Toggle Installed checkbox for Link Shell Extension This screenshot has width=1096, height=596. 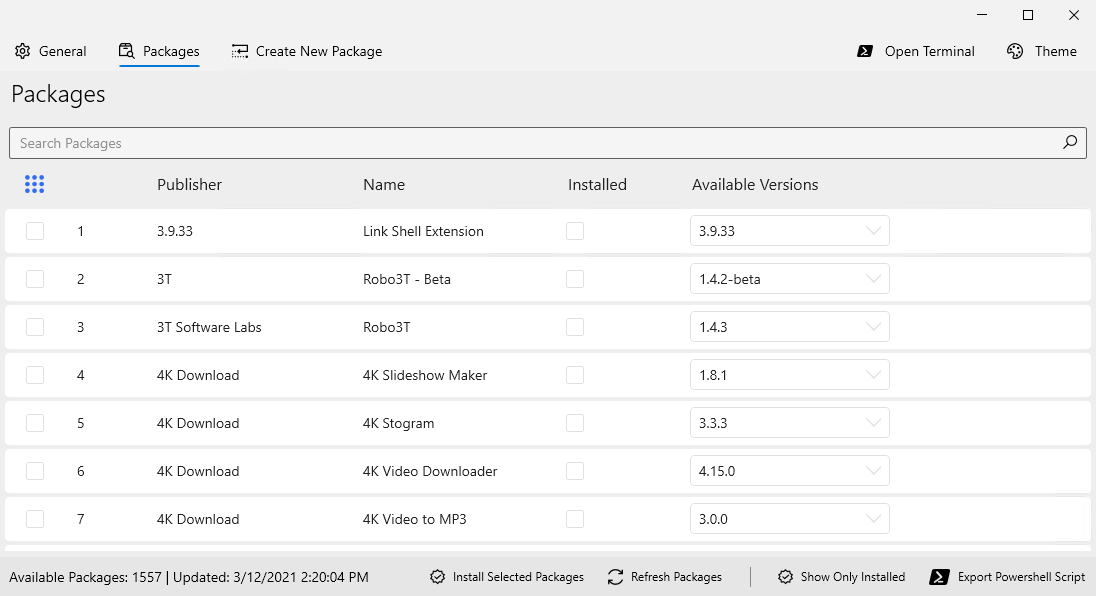coord(575,231)
